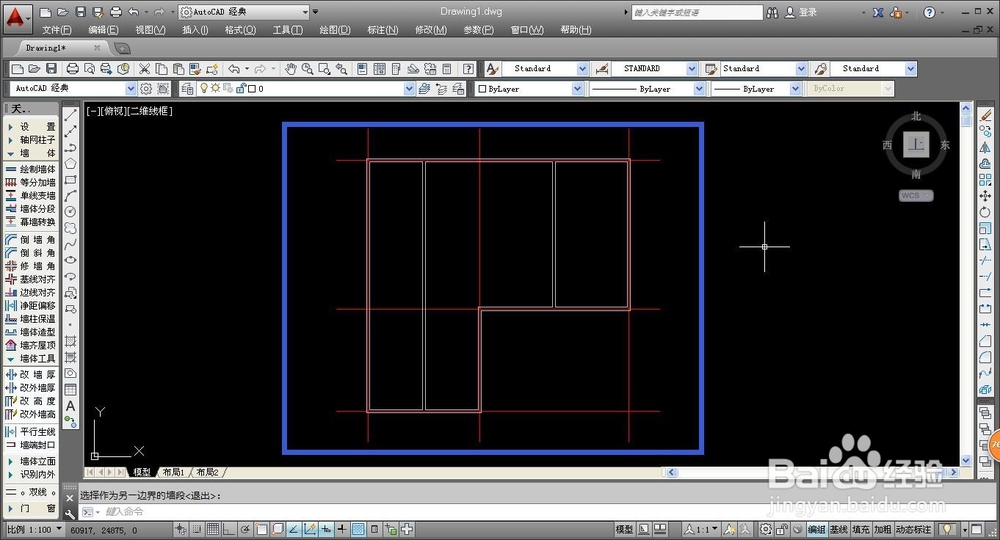The height and width of the screenshot is (540, 1000).
Task: Open the 绘图(D) menu
Action: click(x=335, y=30)
